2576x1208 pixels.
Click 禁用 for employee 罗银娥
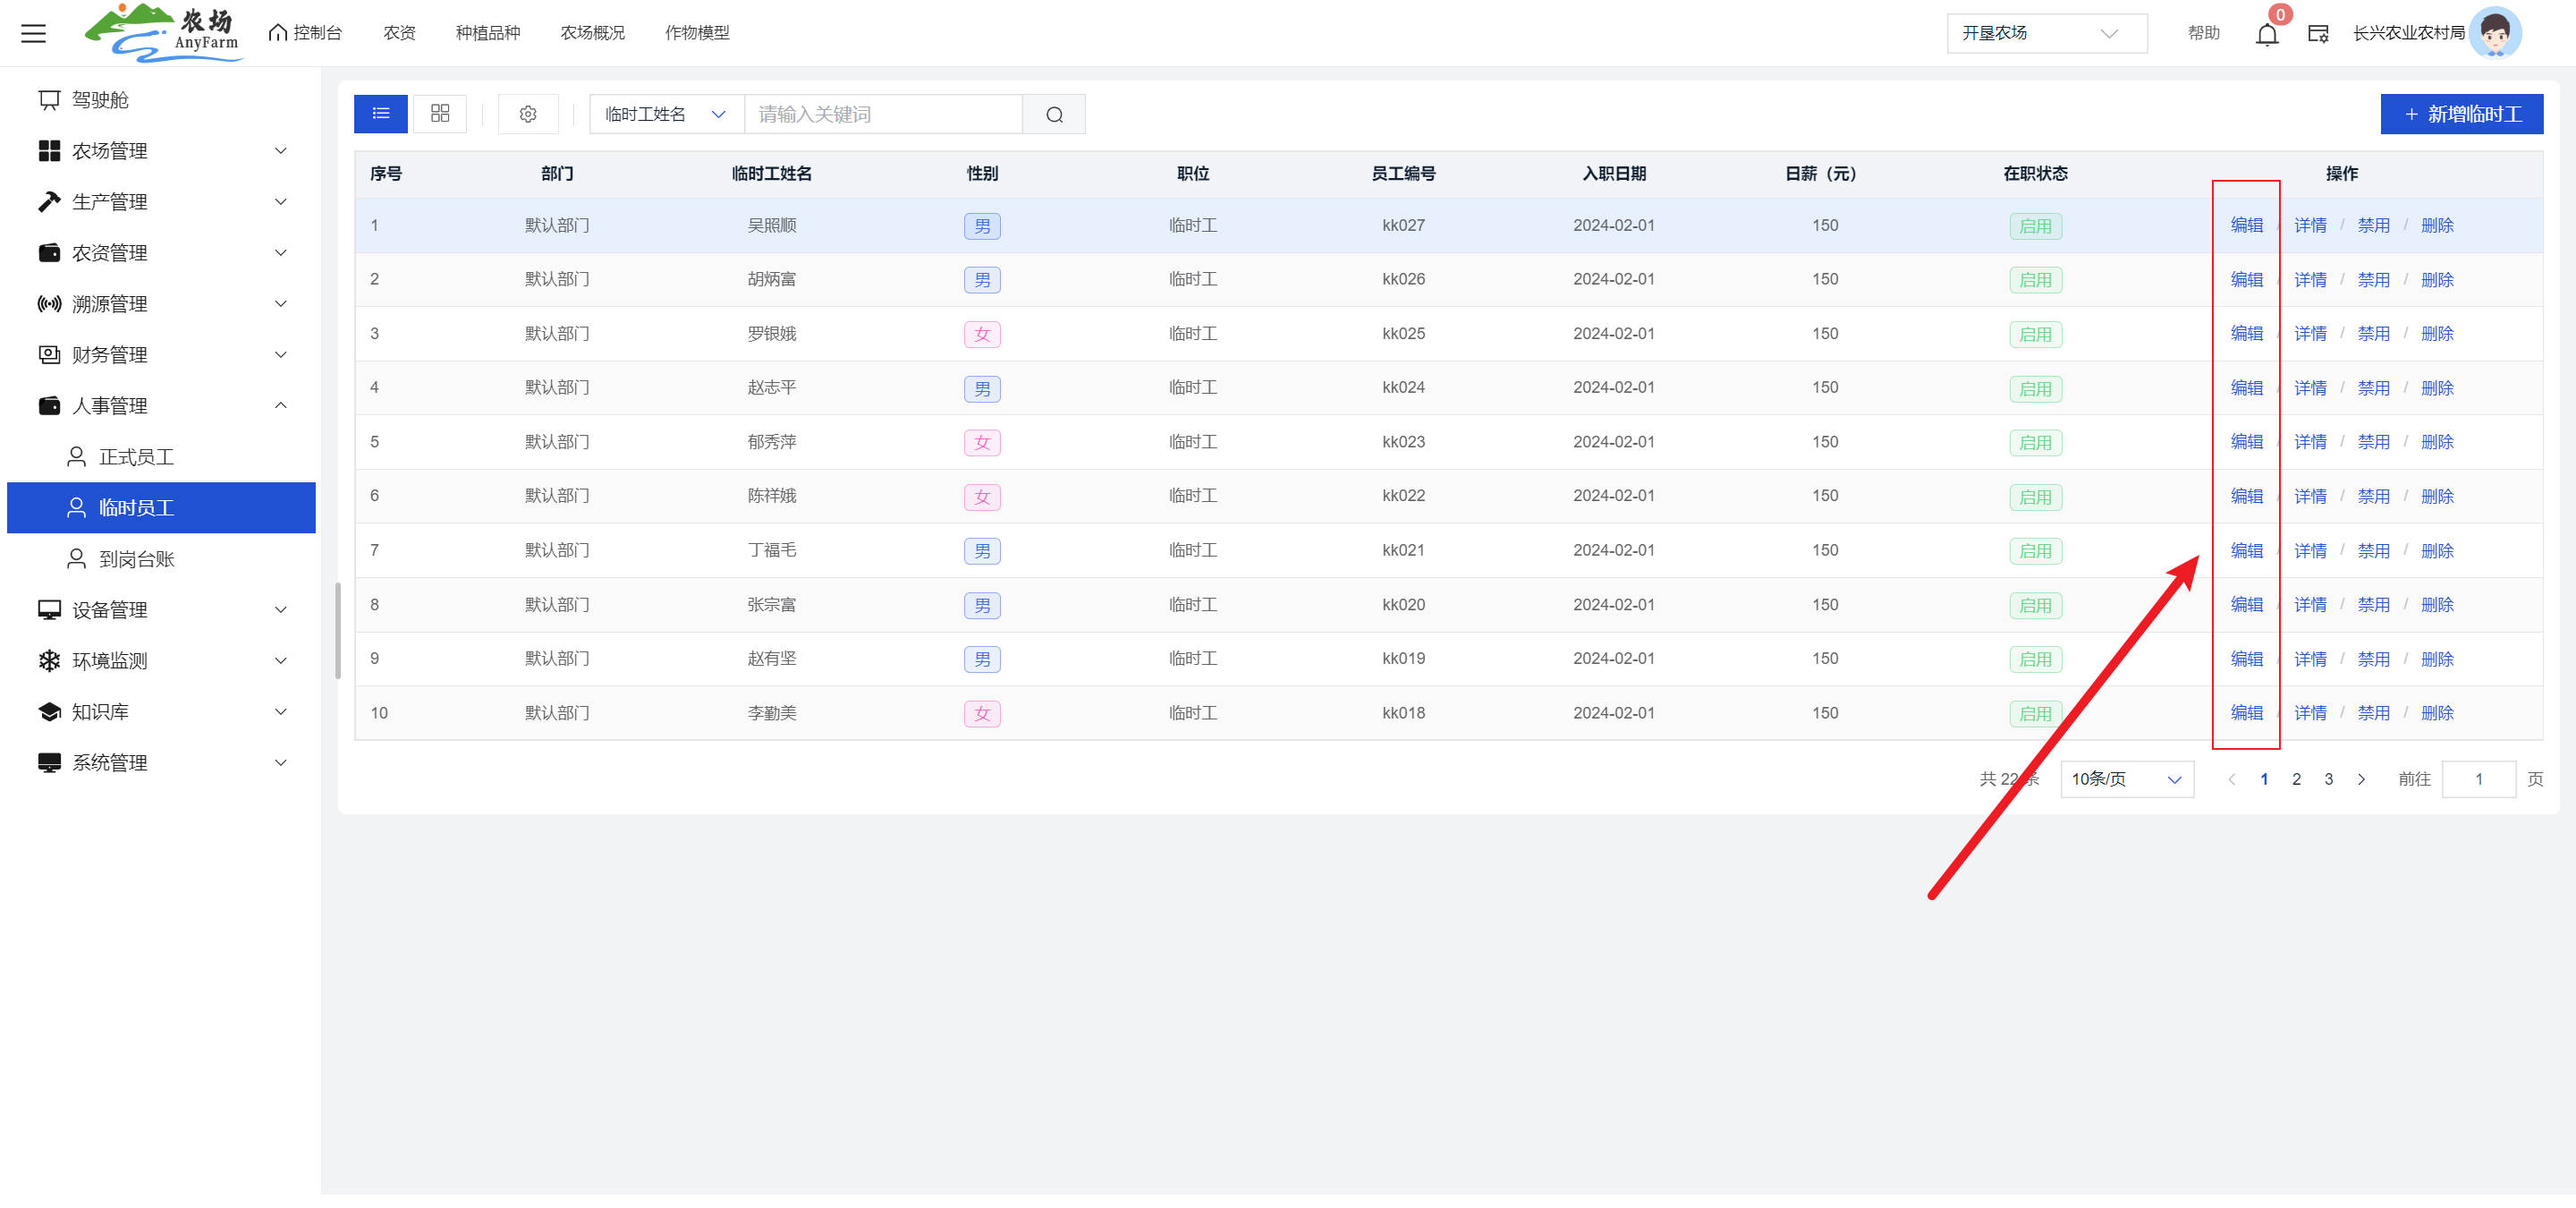click(2373, 334)
